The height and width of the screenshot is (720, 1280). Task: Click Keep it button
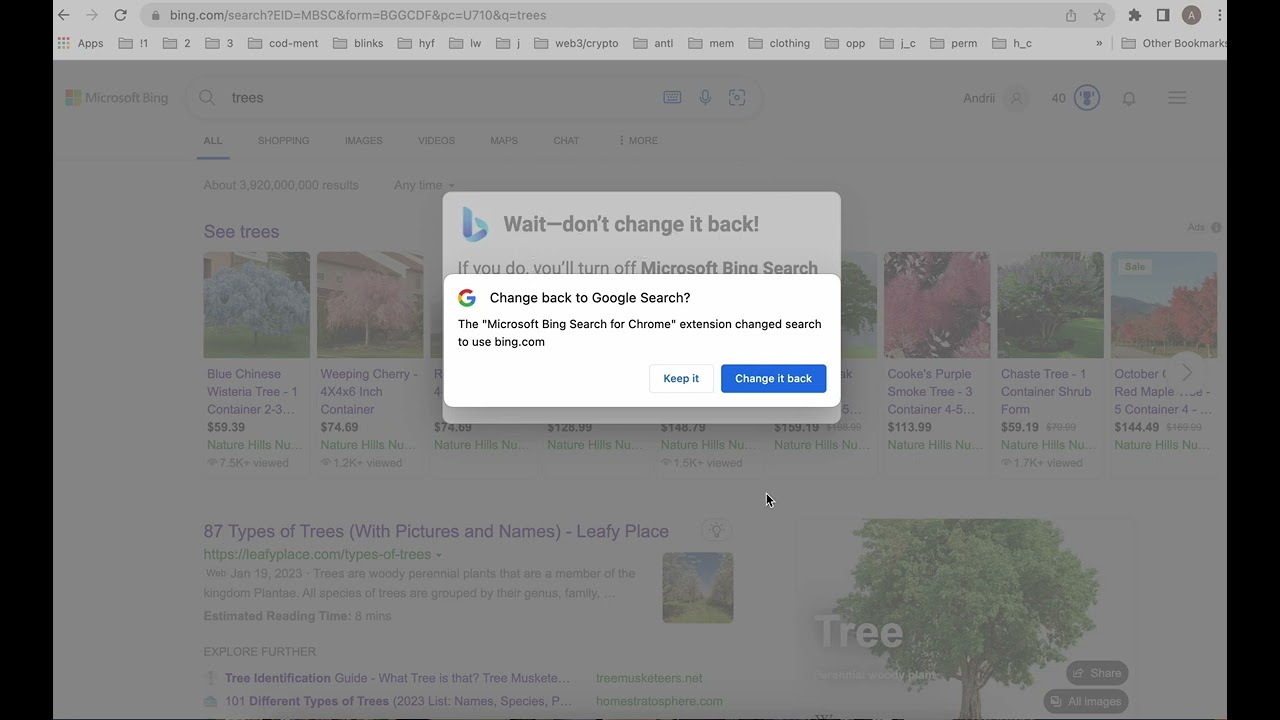pyautogui.click(x=681, y=378)
